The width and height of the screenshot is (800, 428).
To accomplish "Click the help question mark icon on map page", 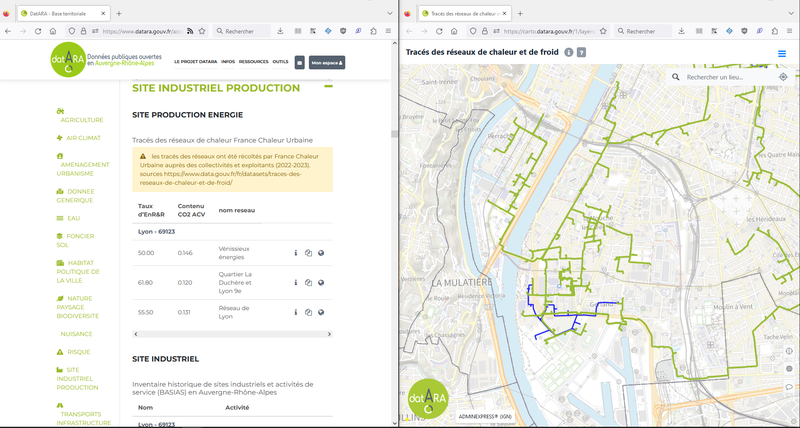I will tap(581, 52).
